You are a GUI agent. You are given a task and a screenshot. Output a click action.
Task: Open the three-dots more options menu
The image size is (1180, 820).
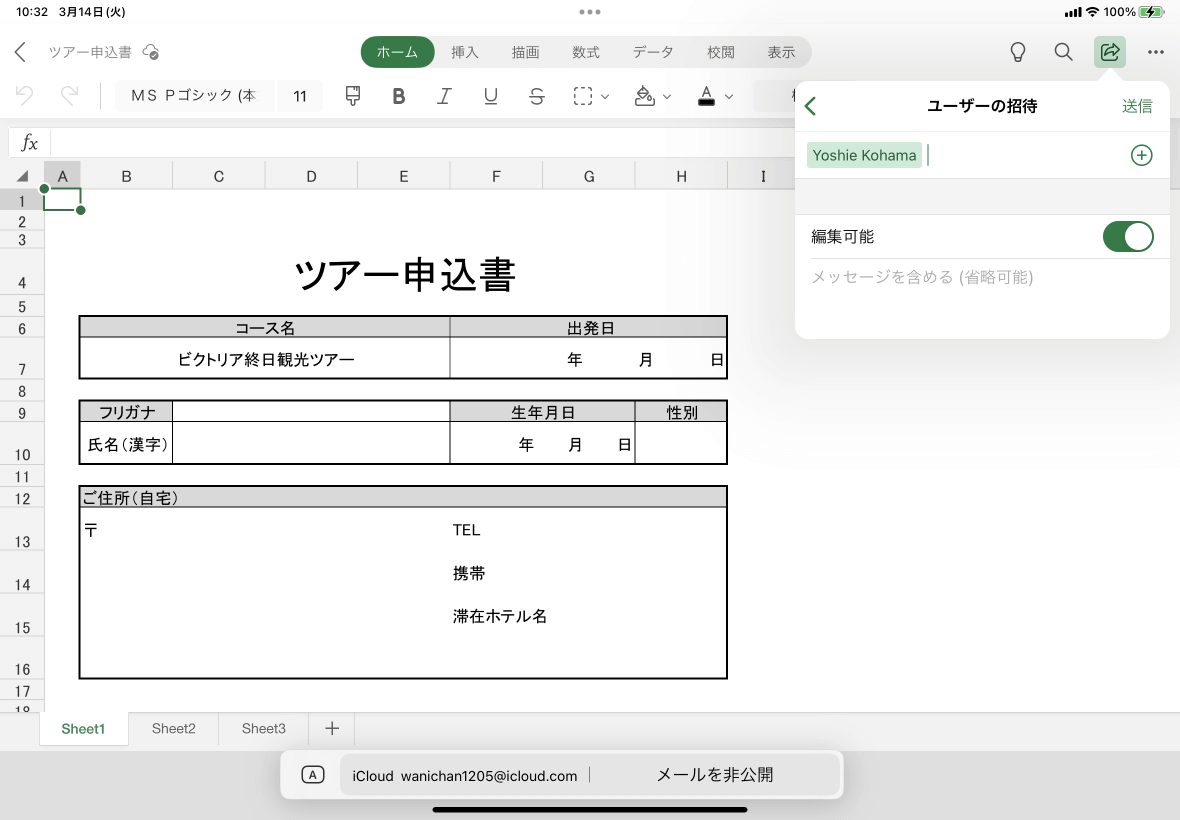(x=1156, y=52)
